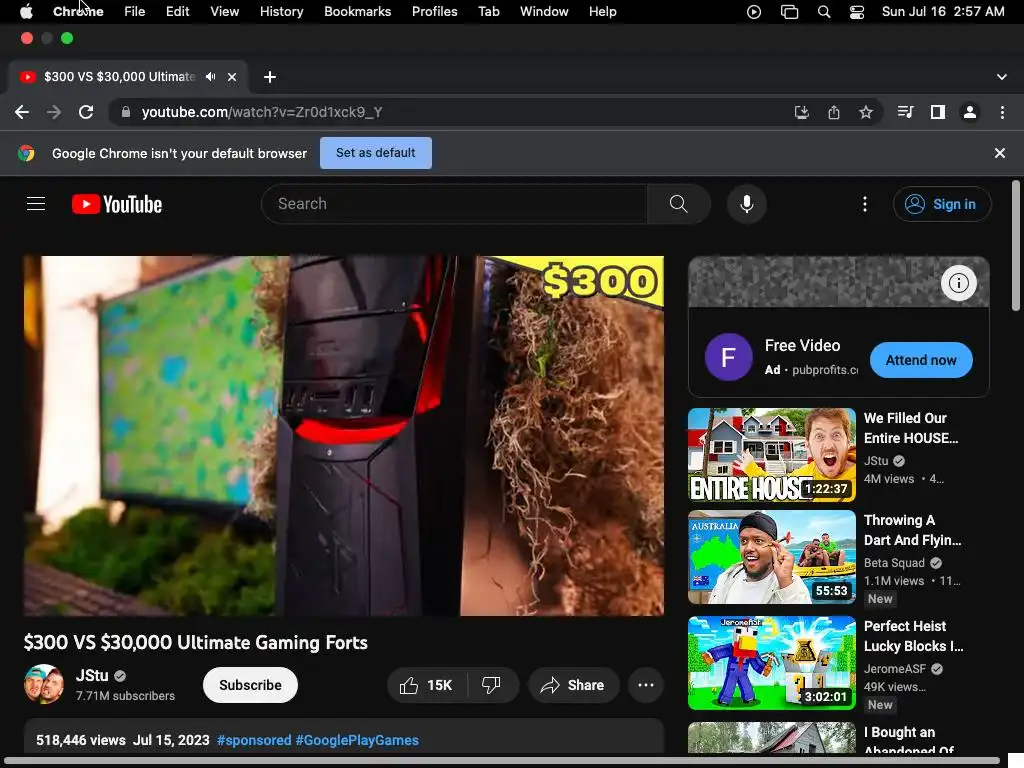The width and height of the screenshot is (1024, 768).
Task: Share the video
Action: click(x=573, y=685)
